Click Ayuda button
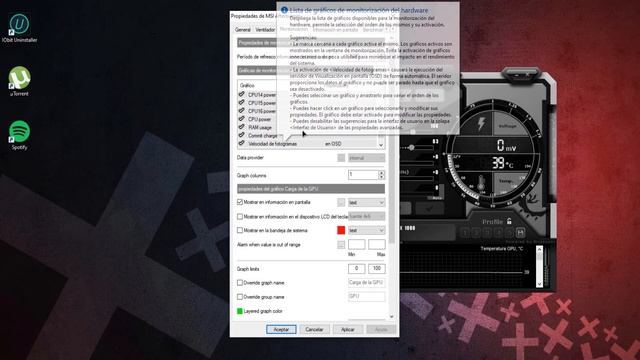This screenshot has width=640, height=360. click(381, 329)
